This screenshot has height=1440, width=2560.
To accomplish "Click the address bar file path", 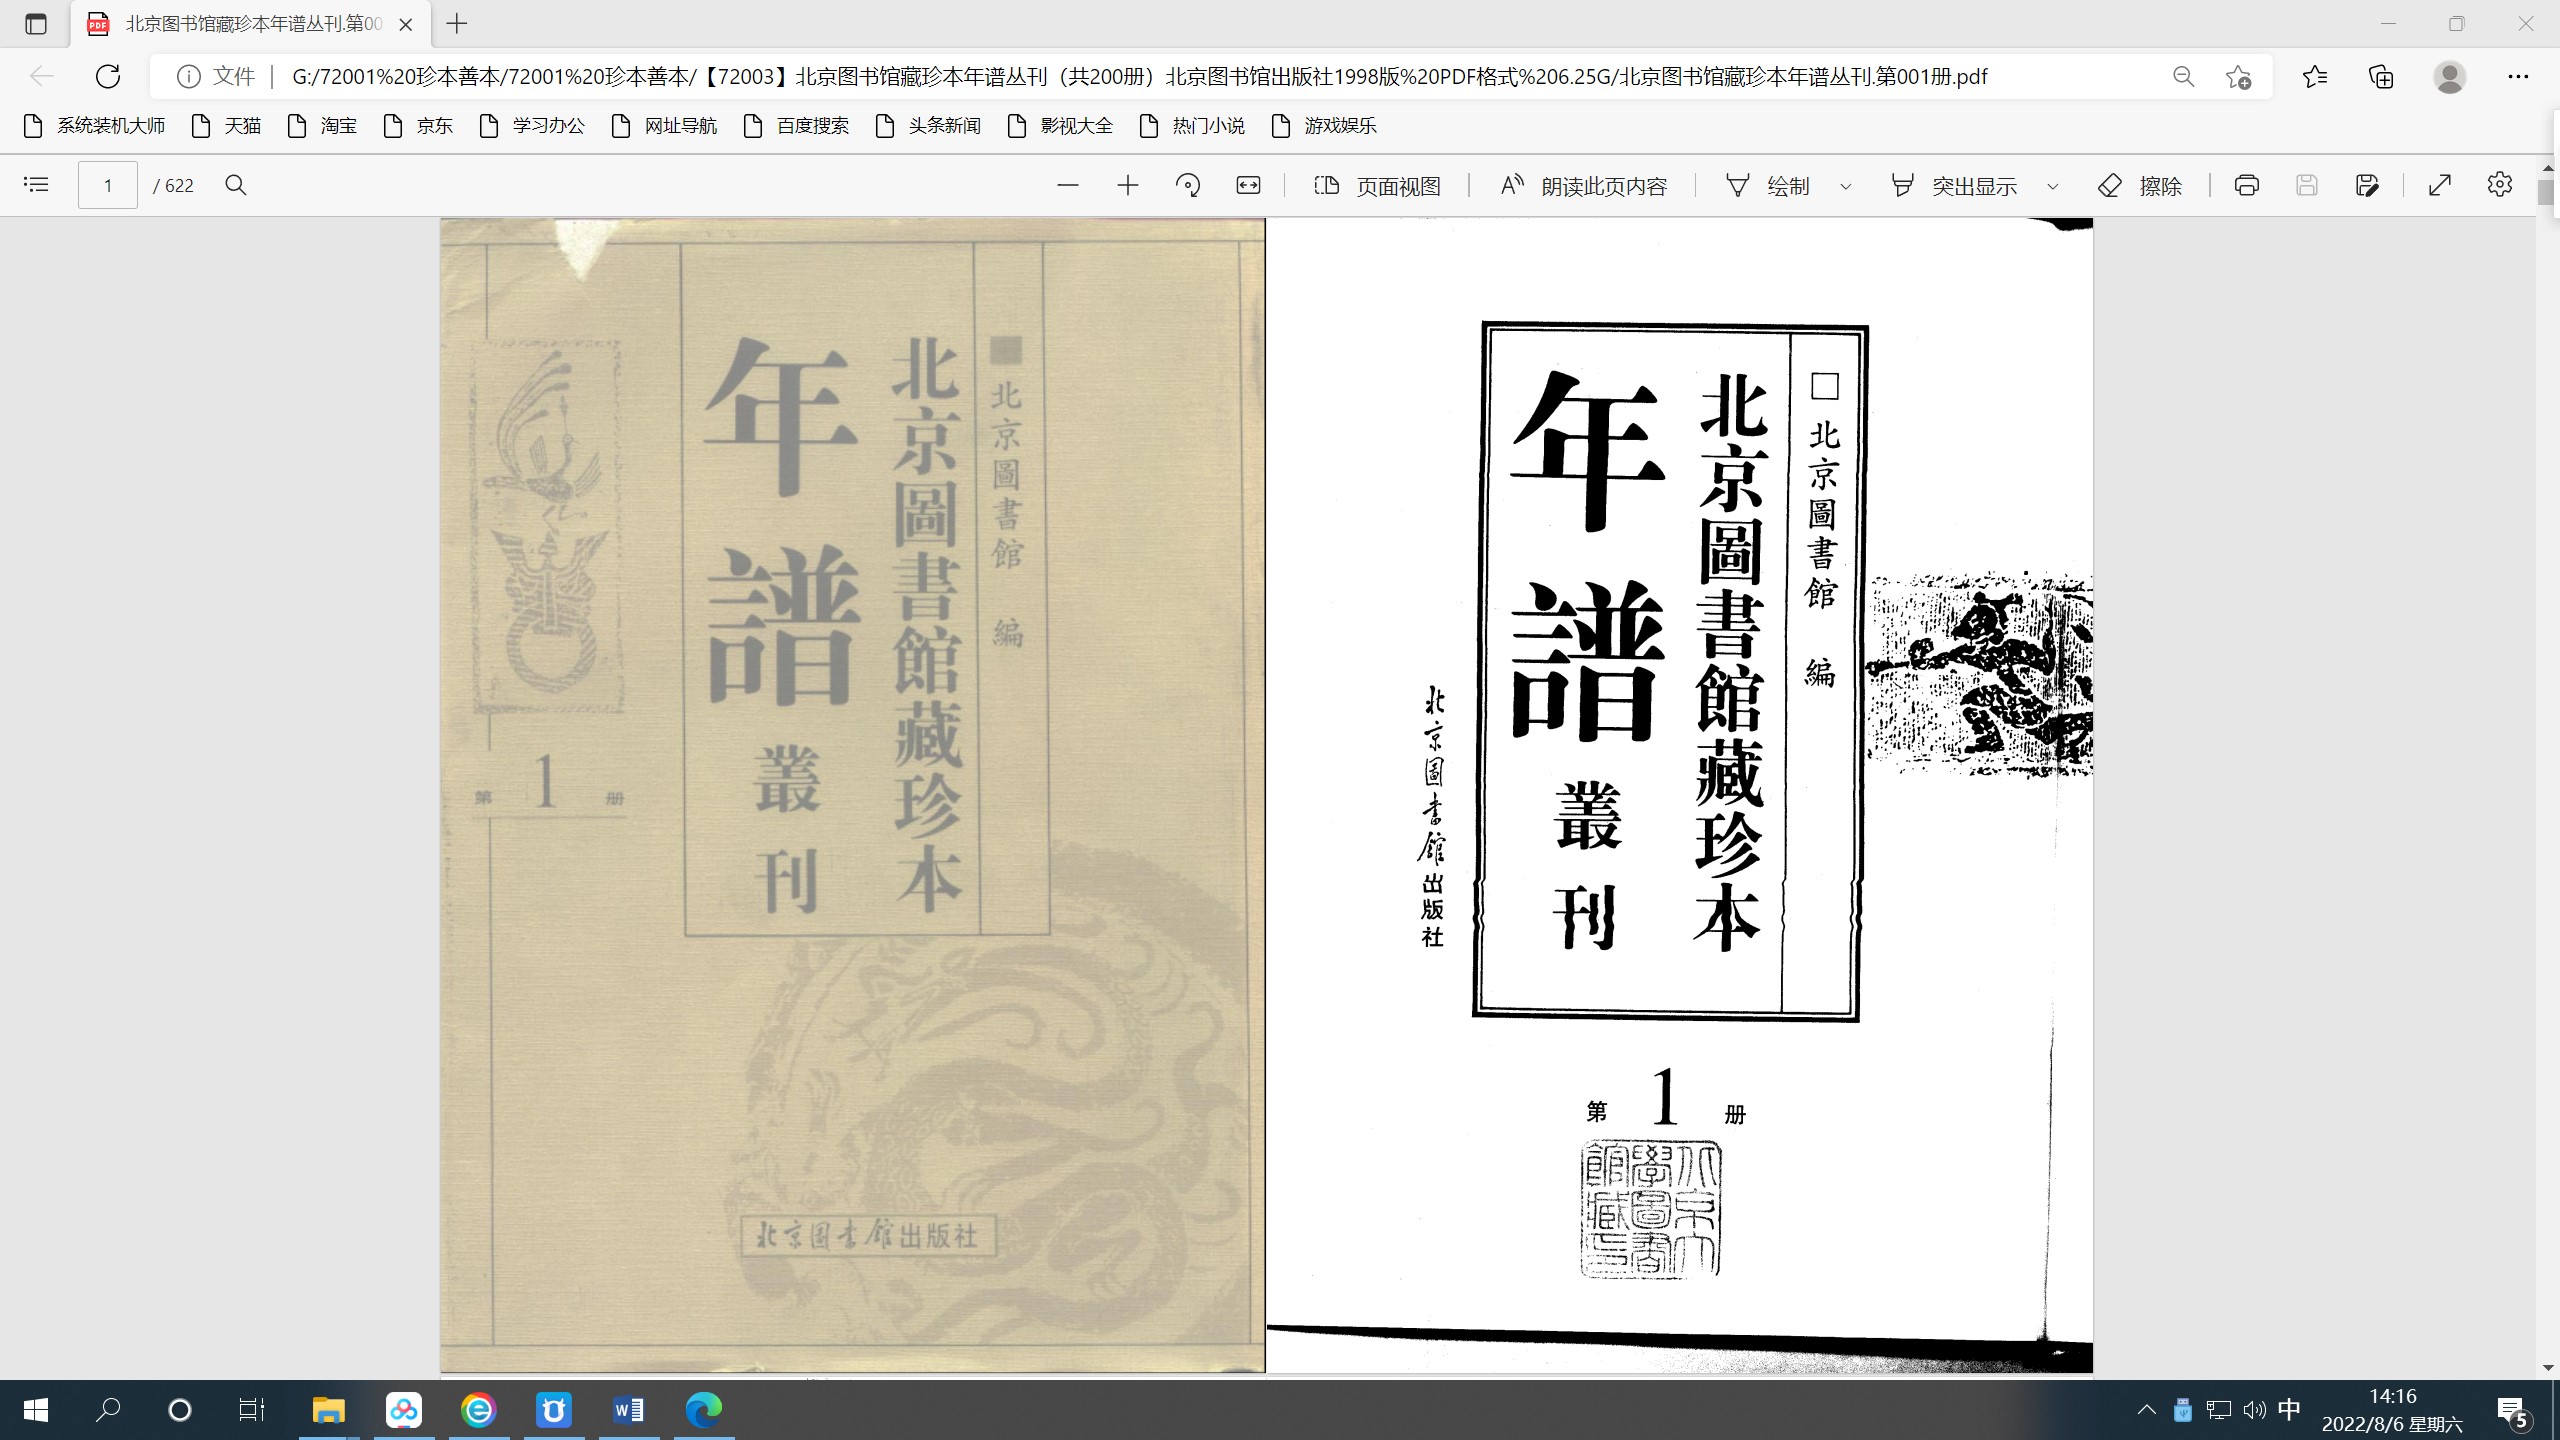I will point(1140,76).
